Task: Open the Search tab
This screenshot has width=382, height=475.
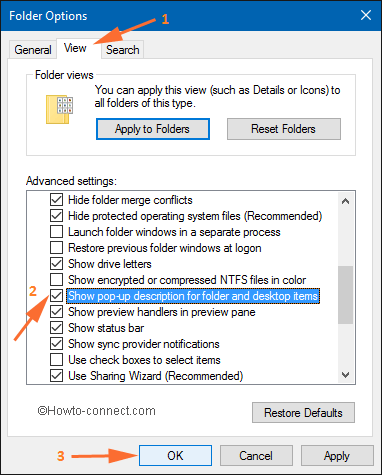Action: click(122, 50)
